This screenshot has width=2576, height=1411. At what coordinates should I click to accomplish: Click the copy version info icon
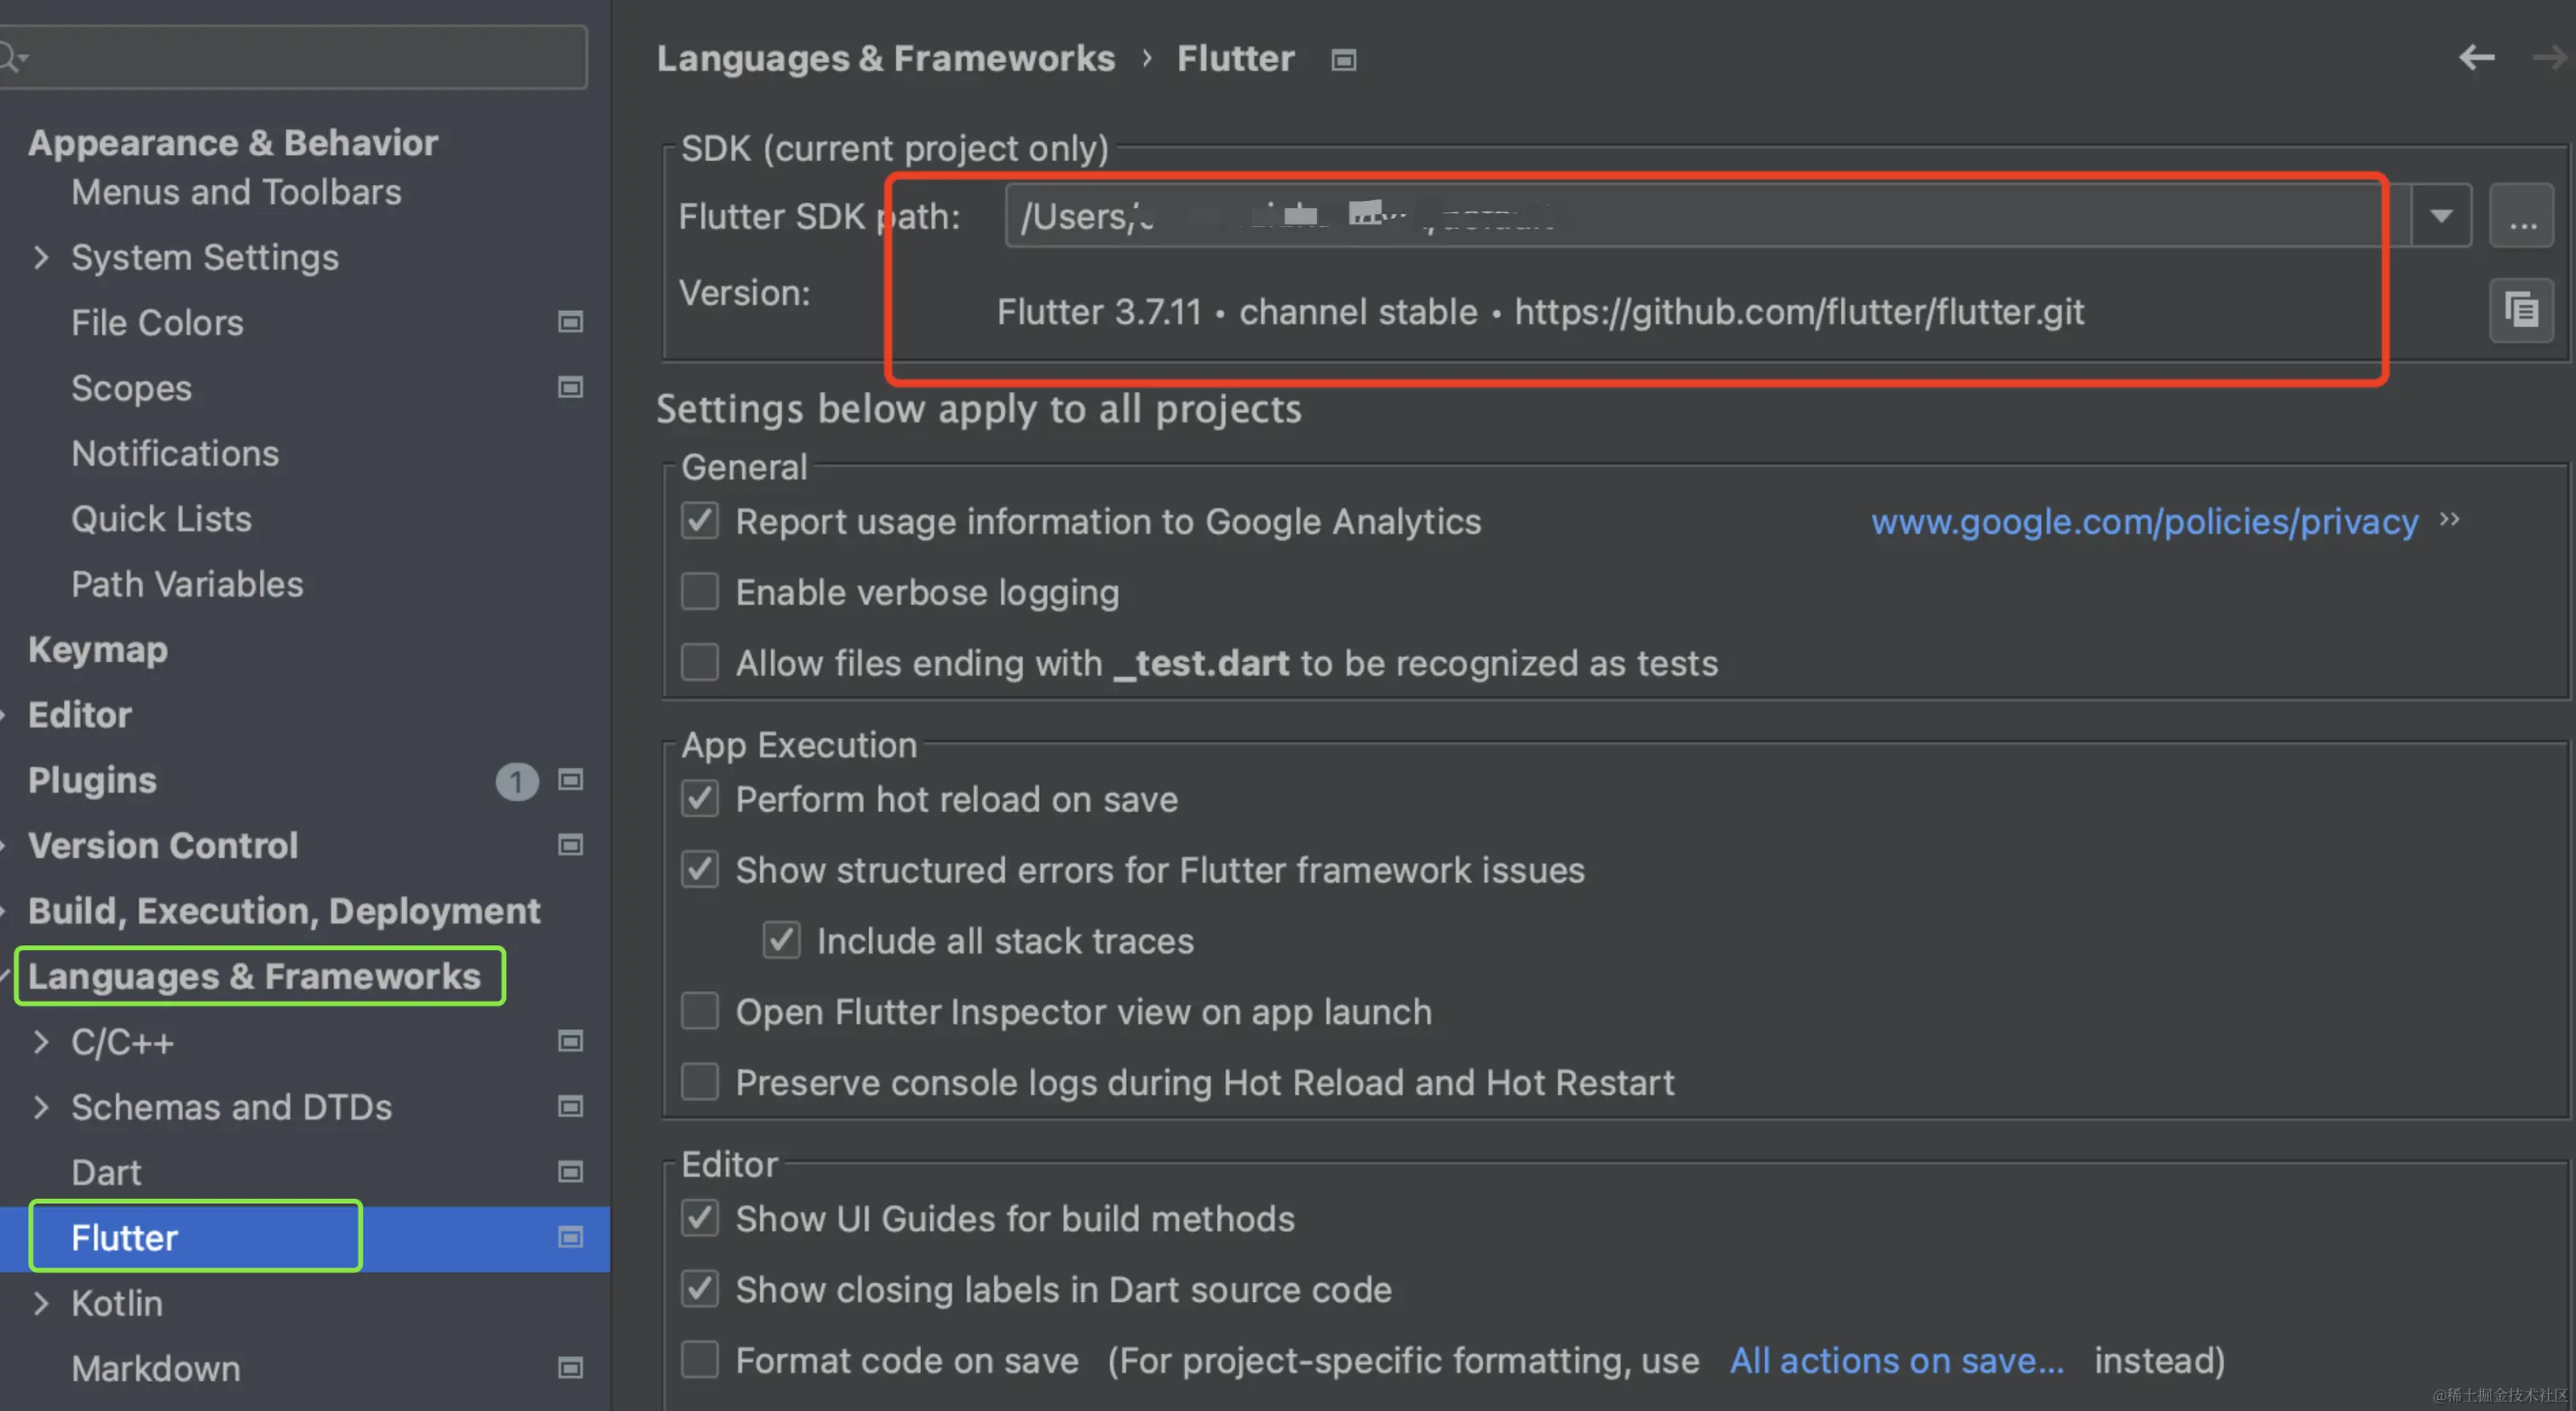[x=2521, y=310]
